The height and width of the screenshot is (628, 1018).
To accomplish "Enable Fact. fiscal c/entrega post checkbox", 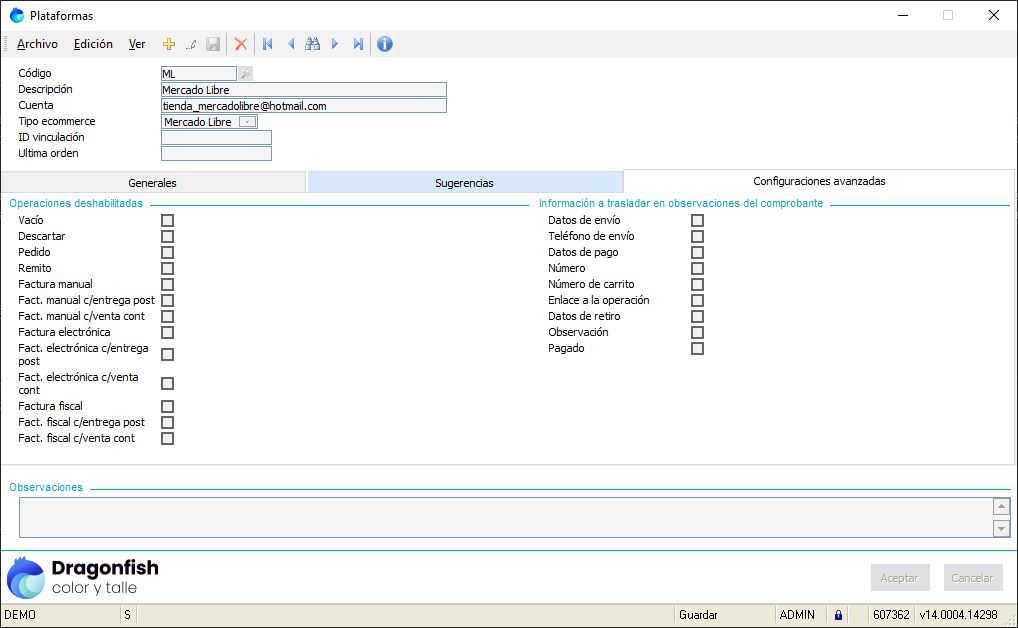I will click(168, 422).
